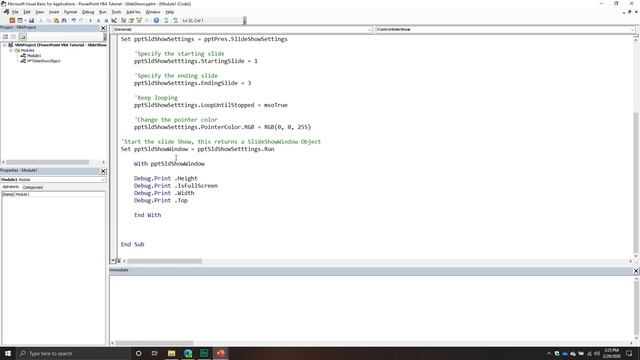Click the 'With pptSldShowWindow' code line
The height and width of the screenshot is (360, 640).
click(x=169, y=164)
